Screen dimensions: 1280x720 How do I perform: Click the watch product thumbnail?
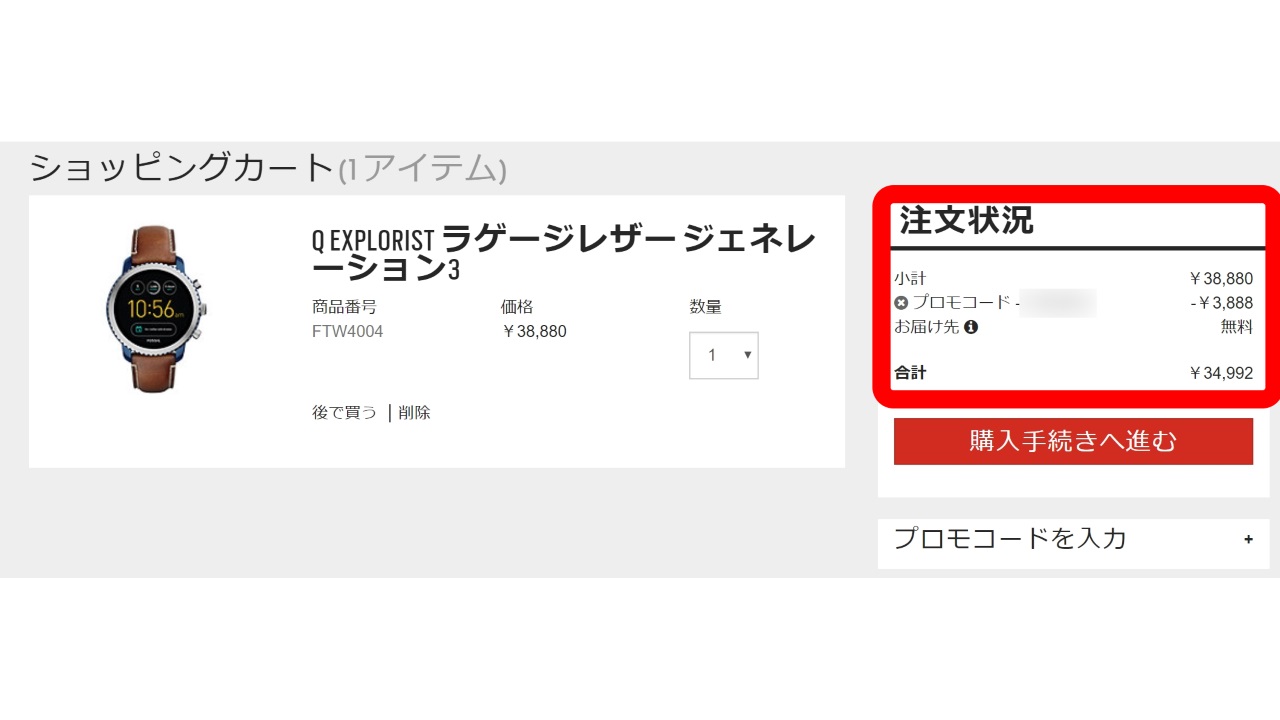(155, 308)
